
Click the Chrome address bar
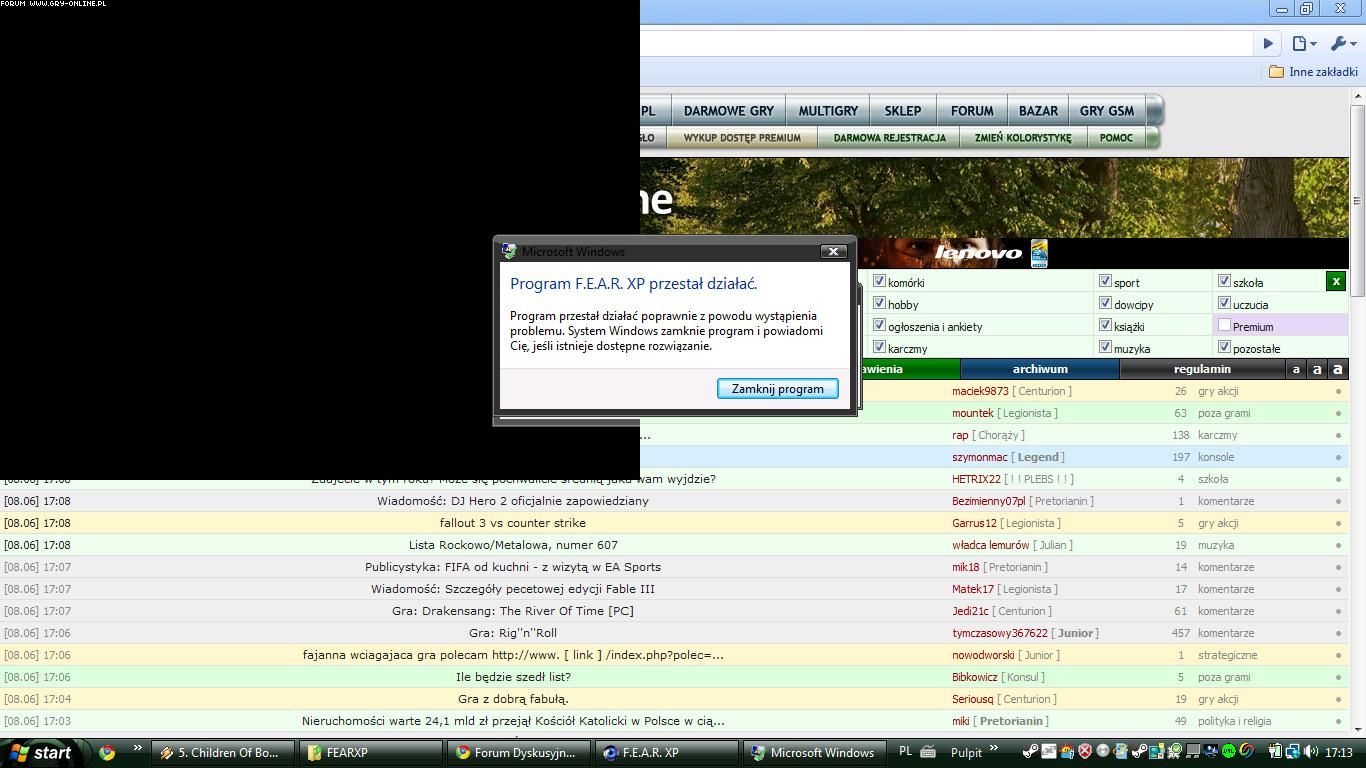pos(945,43)
